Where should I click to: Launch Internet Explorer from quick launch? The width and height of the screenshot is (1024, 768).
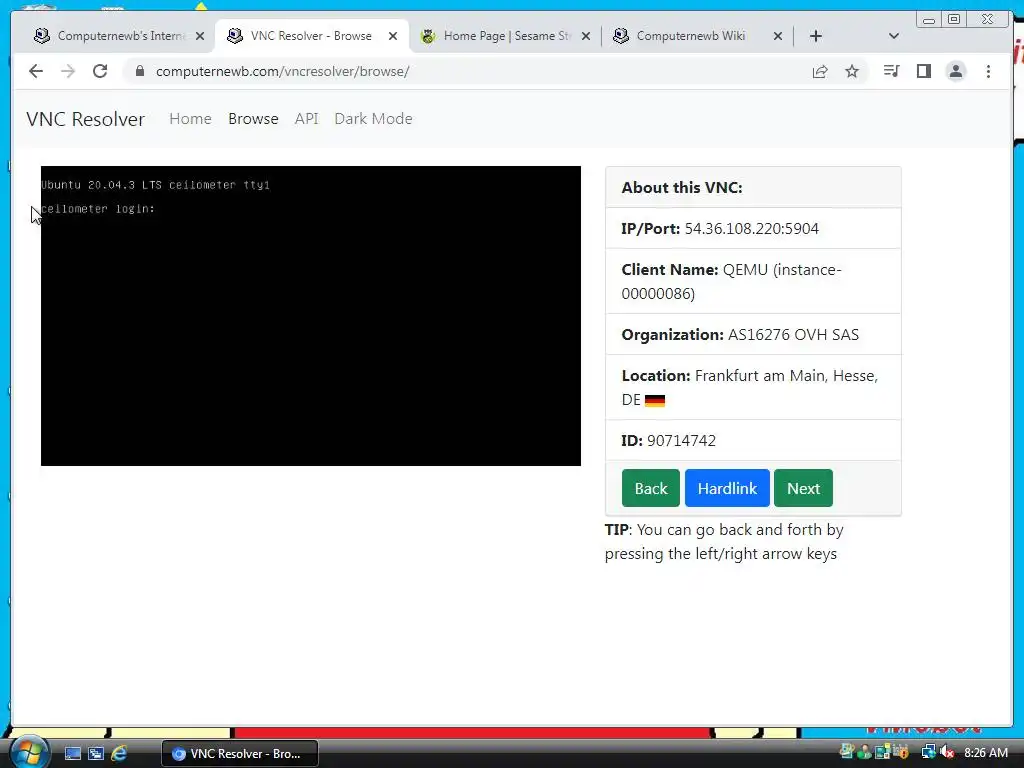point(119,754)
